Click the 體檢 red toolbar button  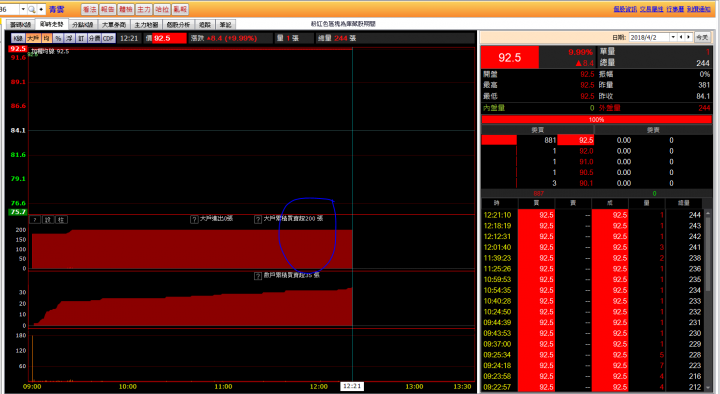click(x=126, y=9)
